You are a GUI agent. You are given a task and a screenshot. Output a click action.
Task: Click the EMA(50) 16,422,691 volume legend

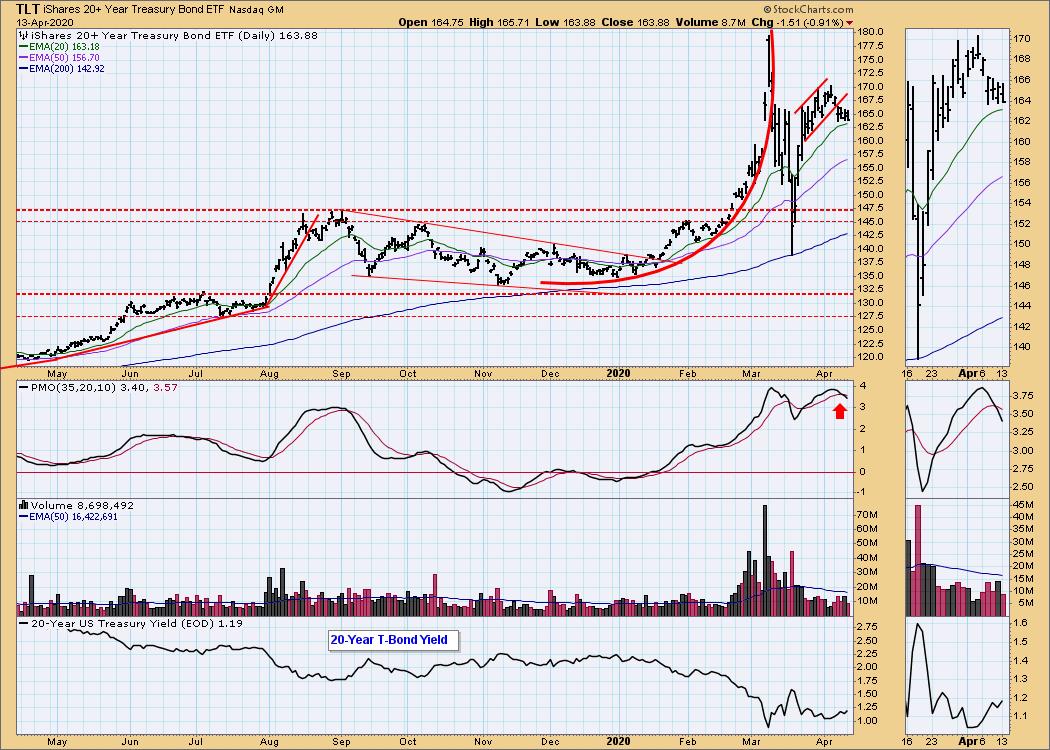click(x=68, y=516)
